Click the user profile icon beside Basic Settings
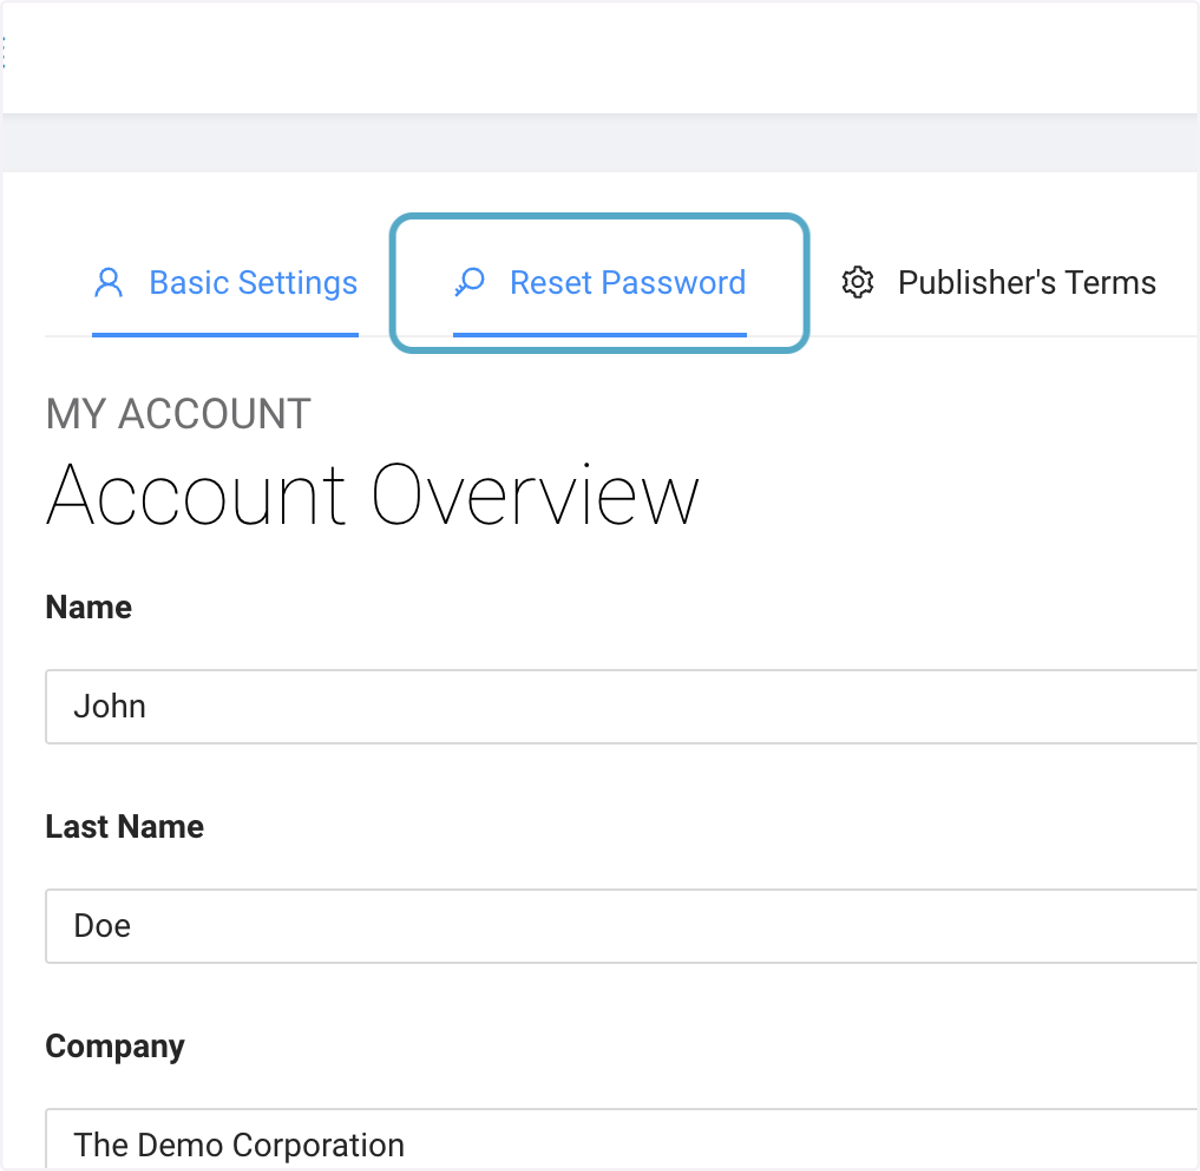This screenshot has height=1171, width=1200. coord(108,283)
